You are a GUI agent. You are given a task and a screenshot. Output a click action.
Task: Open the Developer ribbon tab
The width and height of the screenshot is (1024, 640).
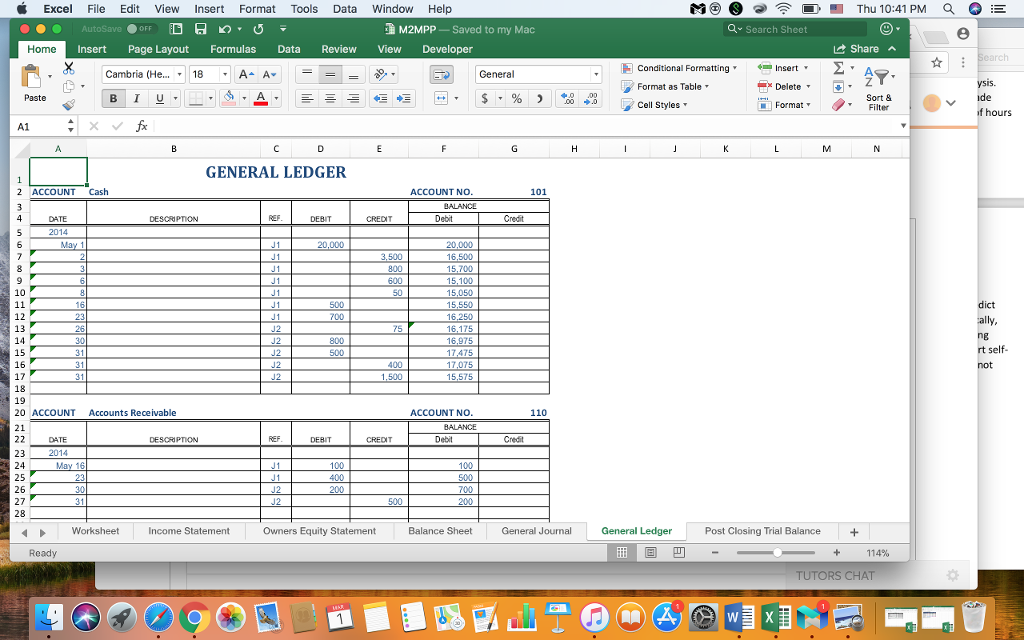tap(447, 49)
